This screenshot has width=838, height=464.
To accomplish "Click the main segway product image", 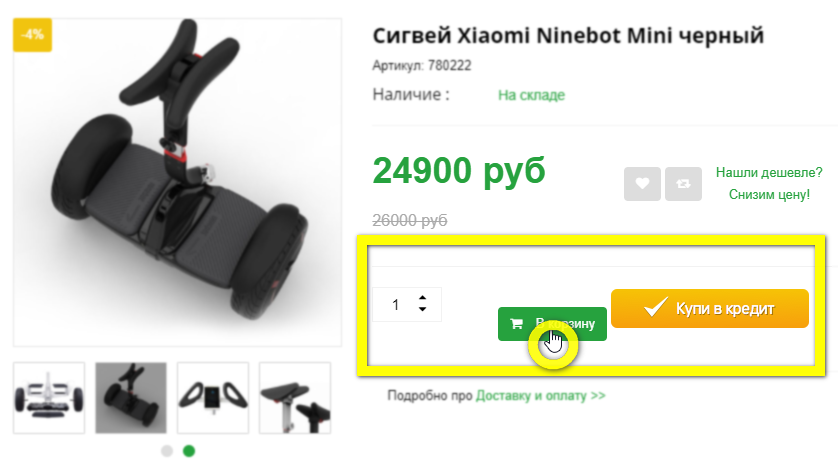I will (x=177, y=182).
